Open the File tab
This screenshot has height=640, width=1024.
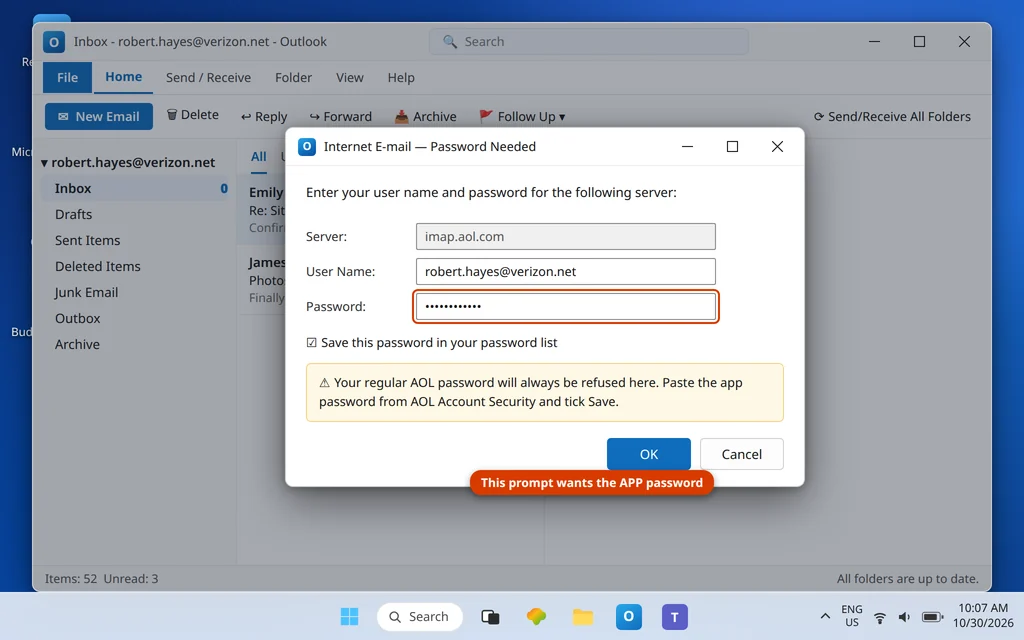click(x=67, y=78)
